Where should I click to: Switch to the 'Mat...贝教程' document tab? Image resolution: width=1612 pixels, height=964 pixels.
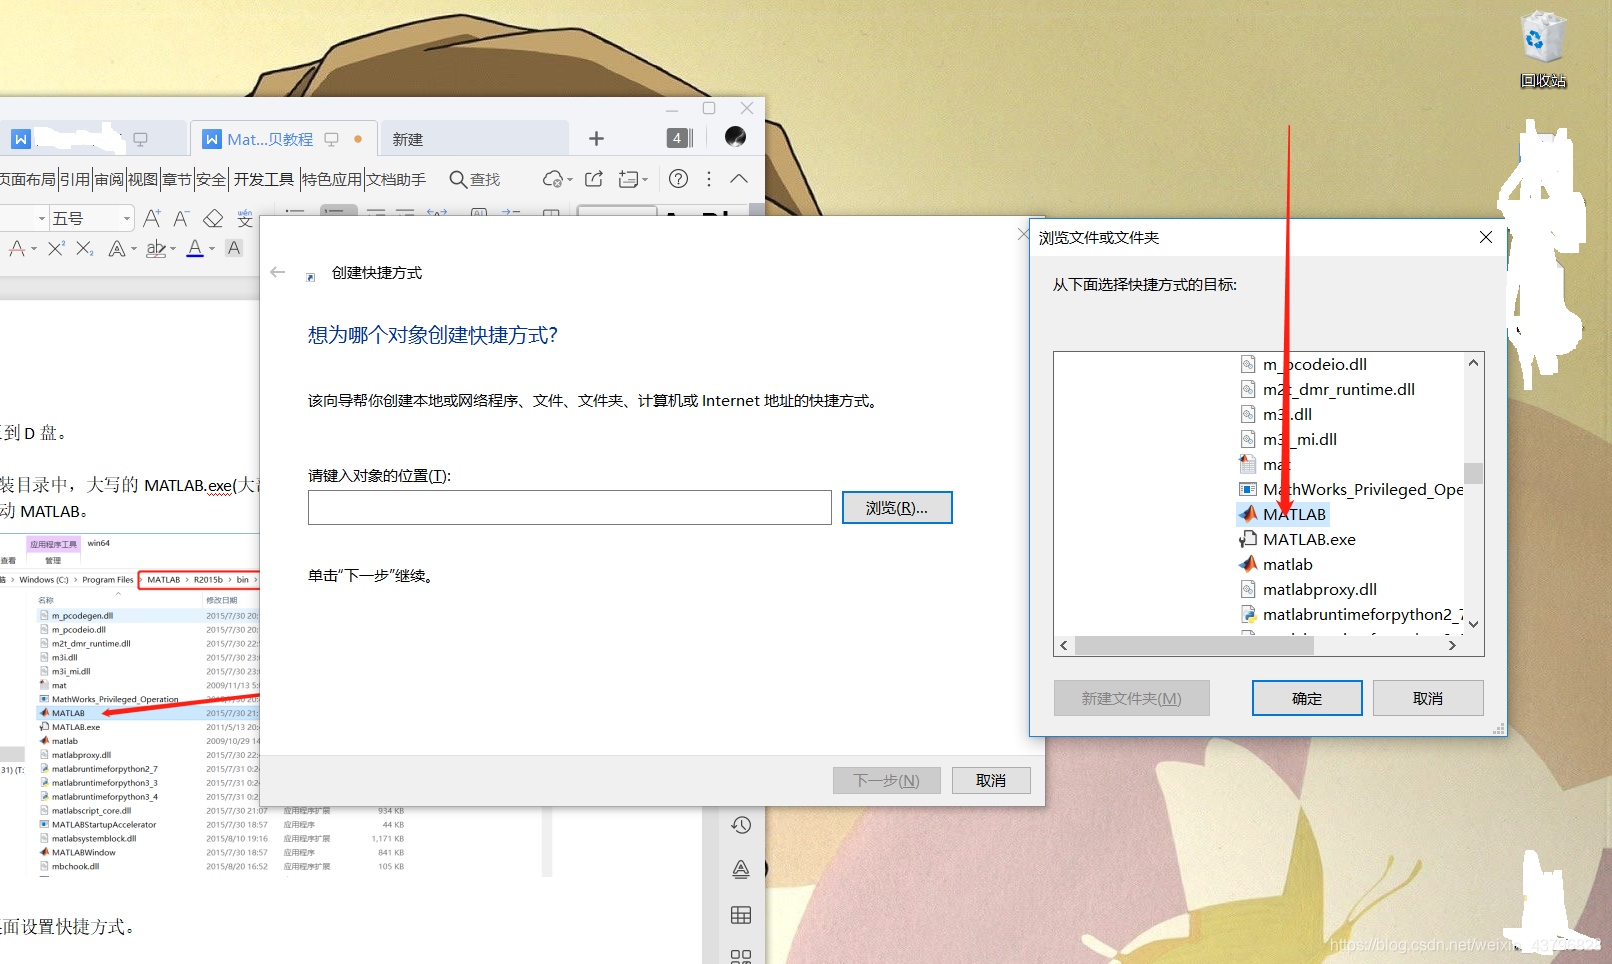(x=282, y=139)
